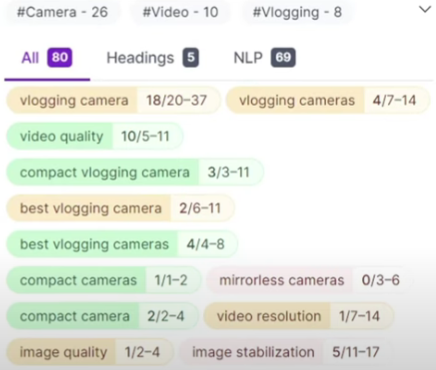Screen dimensions: 436x370
Task: Click the 'best vlogging camera' keyword chip
Action: click(x=120, y=208)
